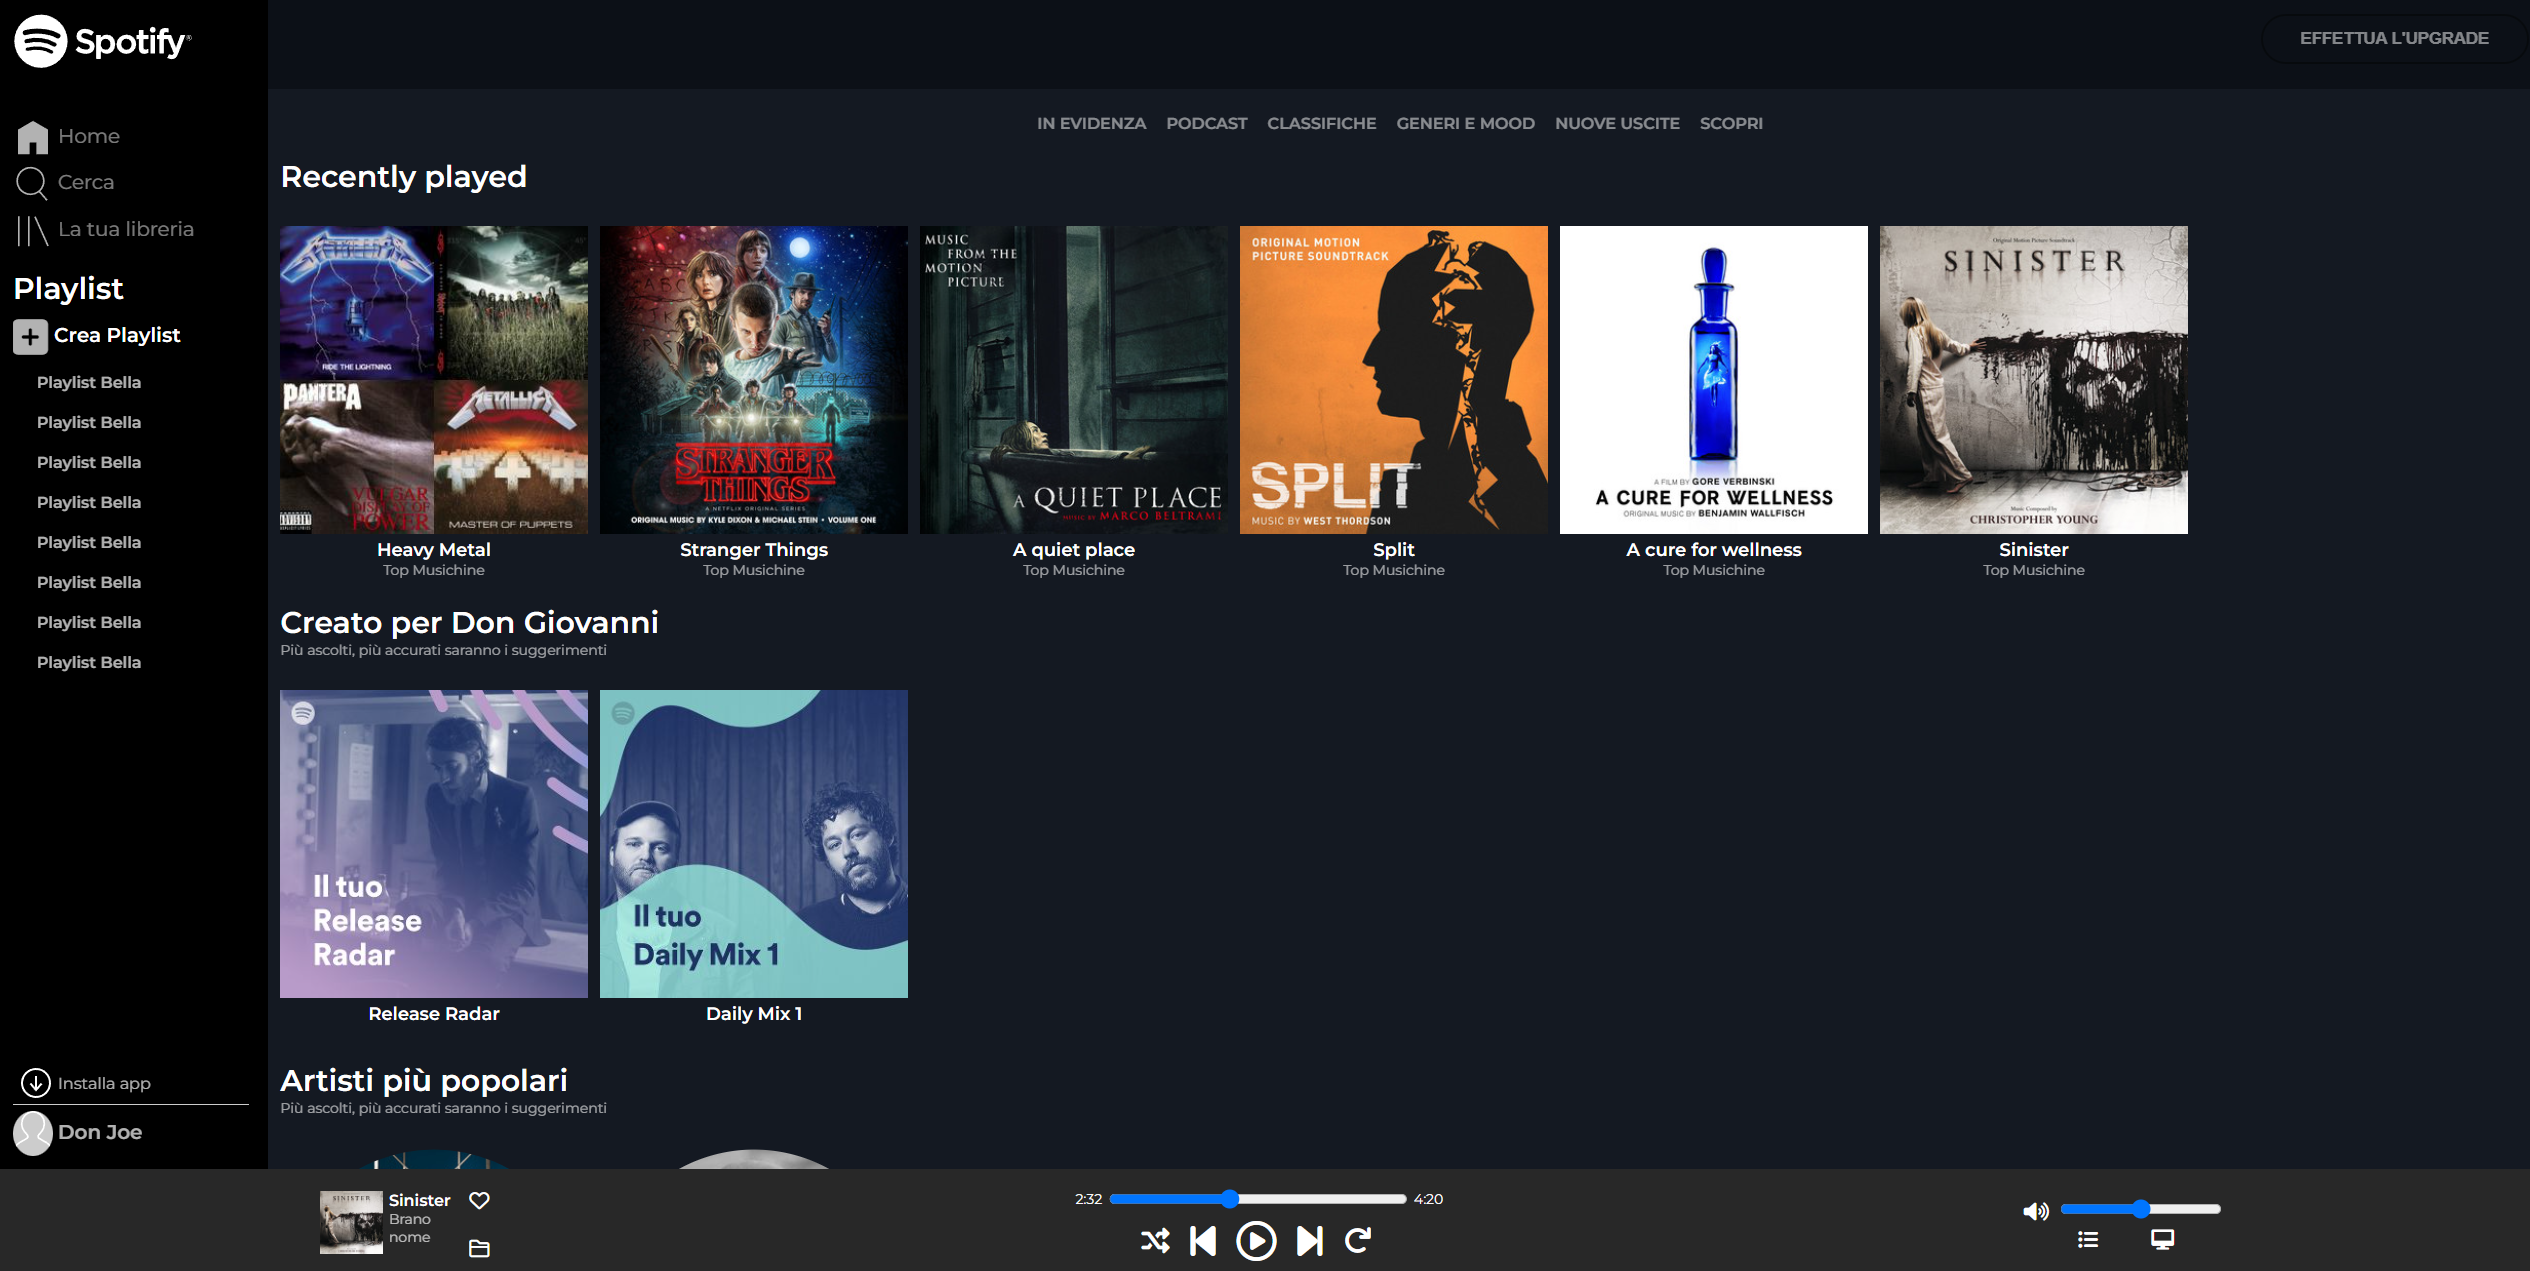
Task: Click the connect to a device icon
Action: [2161, 1240]
